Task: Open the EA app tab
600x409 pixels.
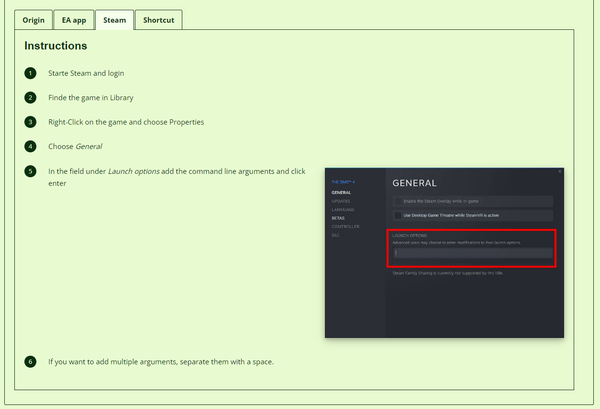Action: pos(74,20)
